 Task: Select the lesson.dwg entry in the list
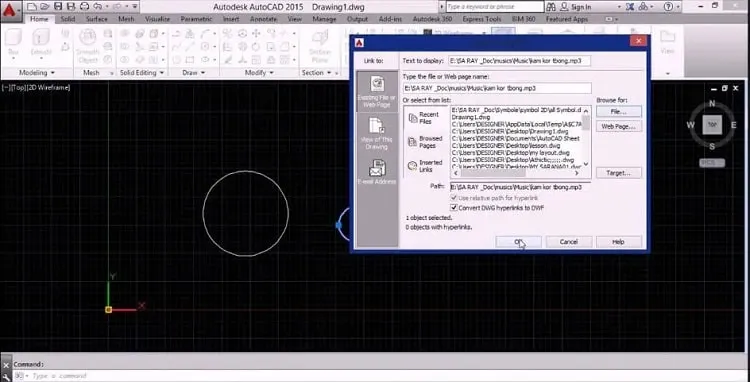coord(506,145)
